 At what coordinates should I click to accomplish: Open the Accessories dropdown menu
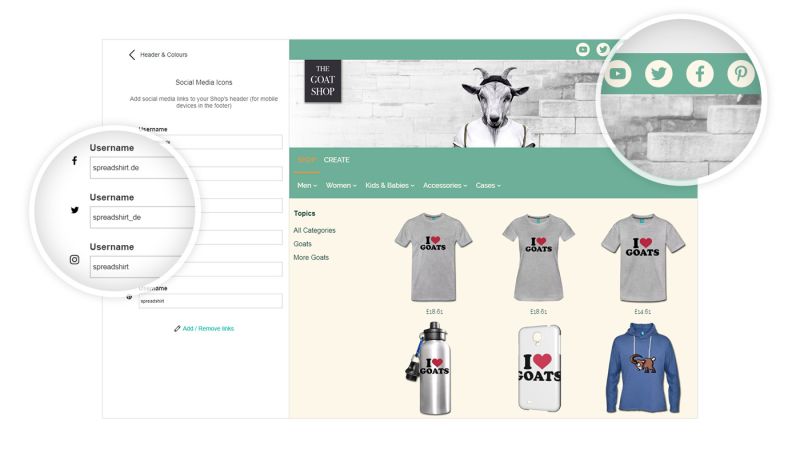pos(445,185)
